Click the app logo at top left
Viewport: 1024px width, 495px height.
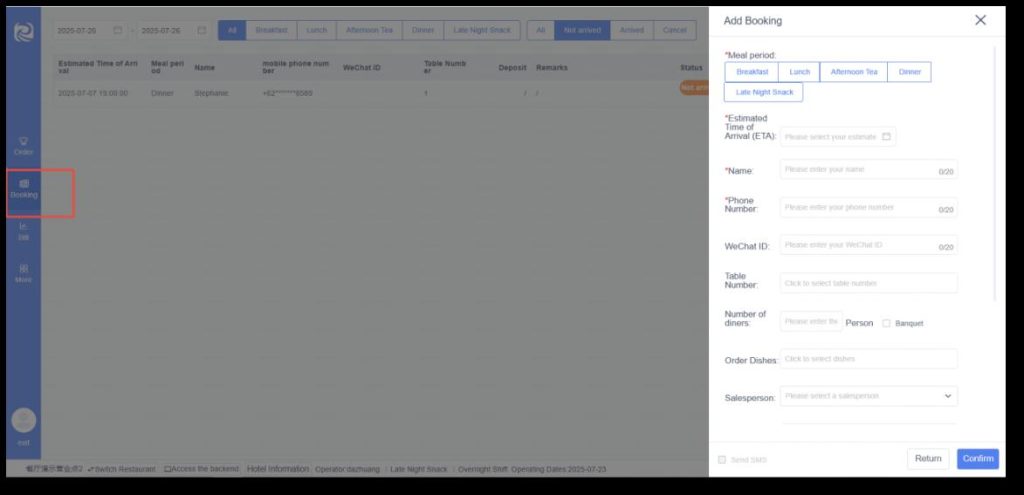(x=24, y=31)
